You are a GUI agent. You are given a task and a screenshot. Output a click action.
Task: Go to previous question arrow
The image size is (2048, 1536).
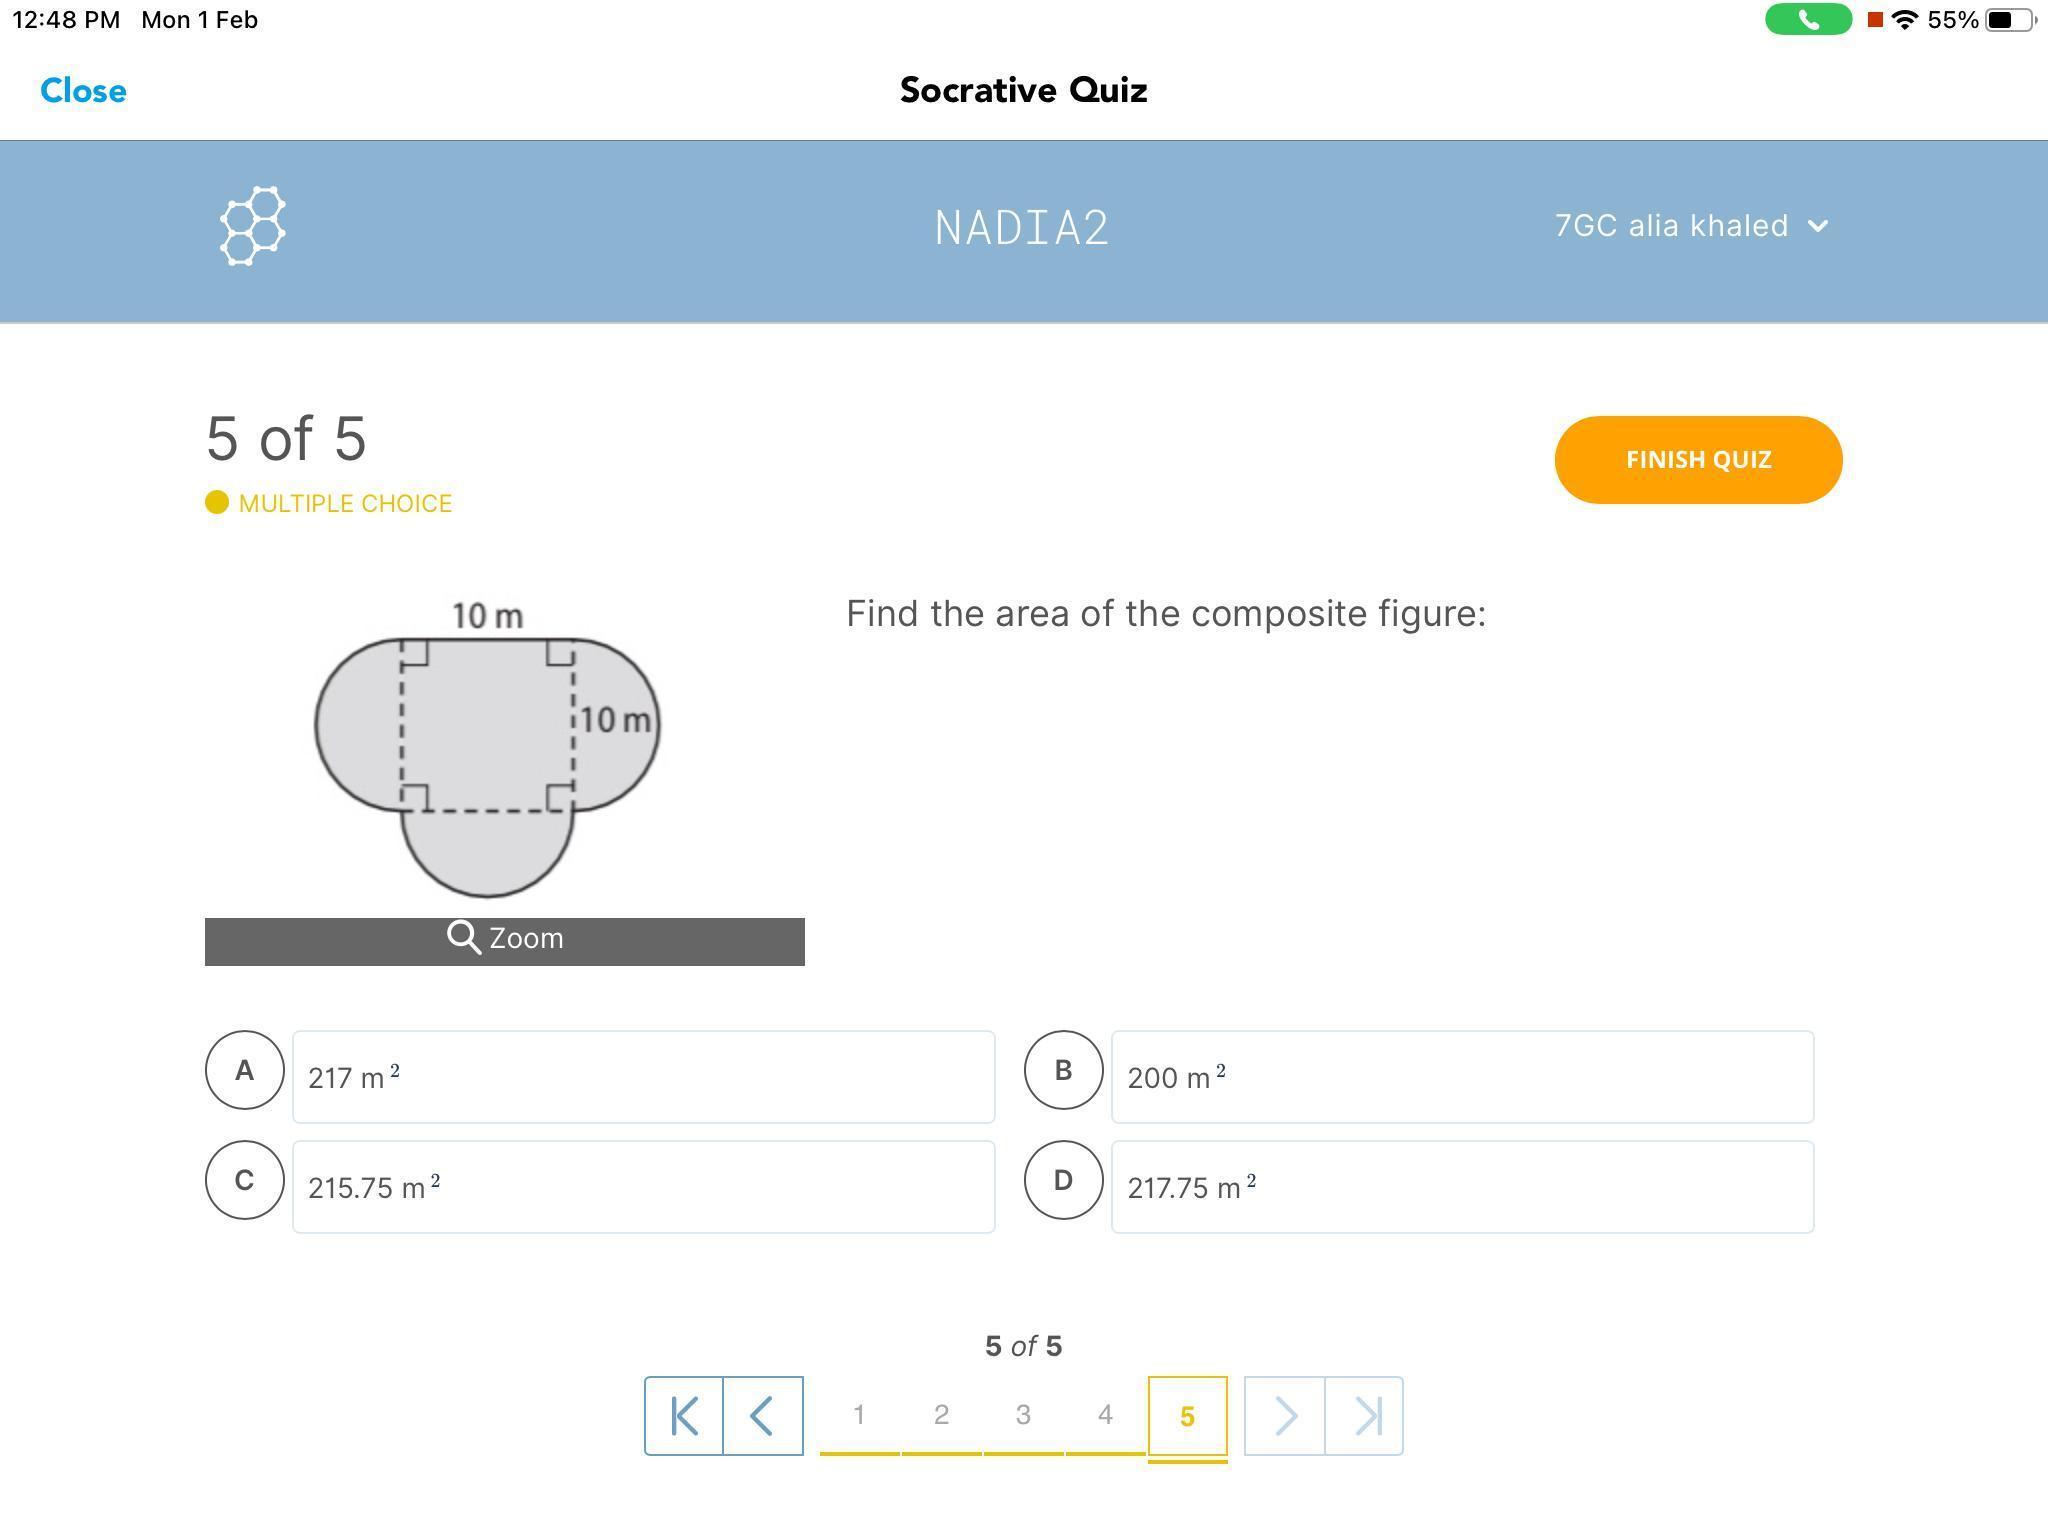[x=763, y=1416]
